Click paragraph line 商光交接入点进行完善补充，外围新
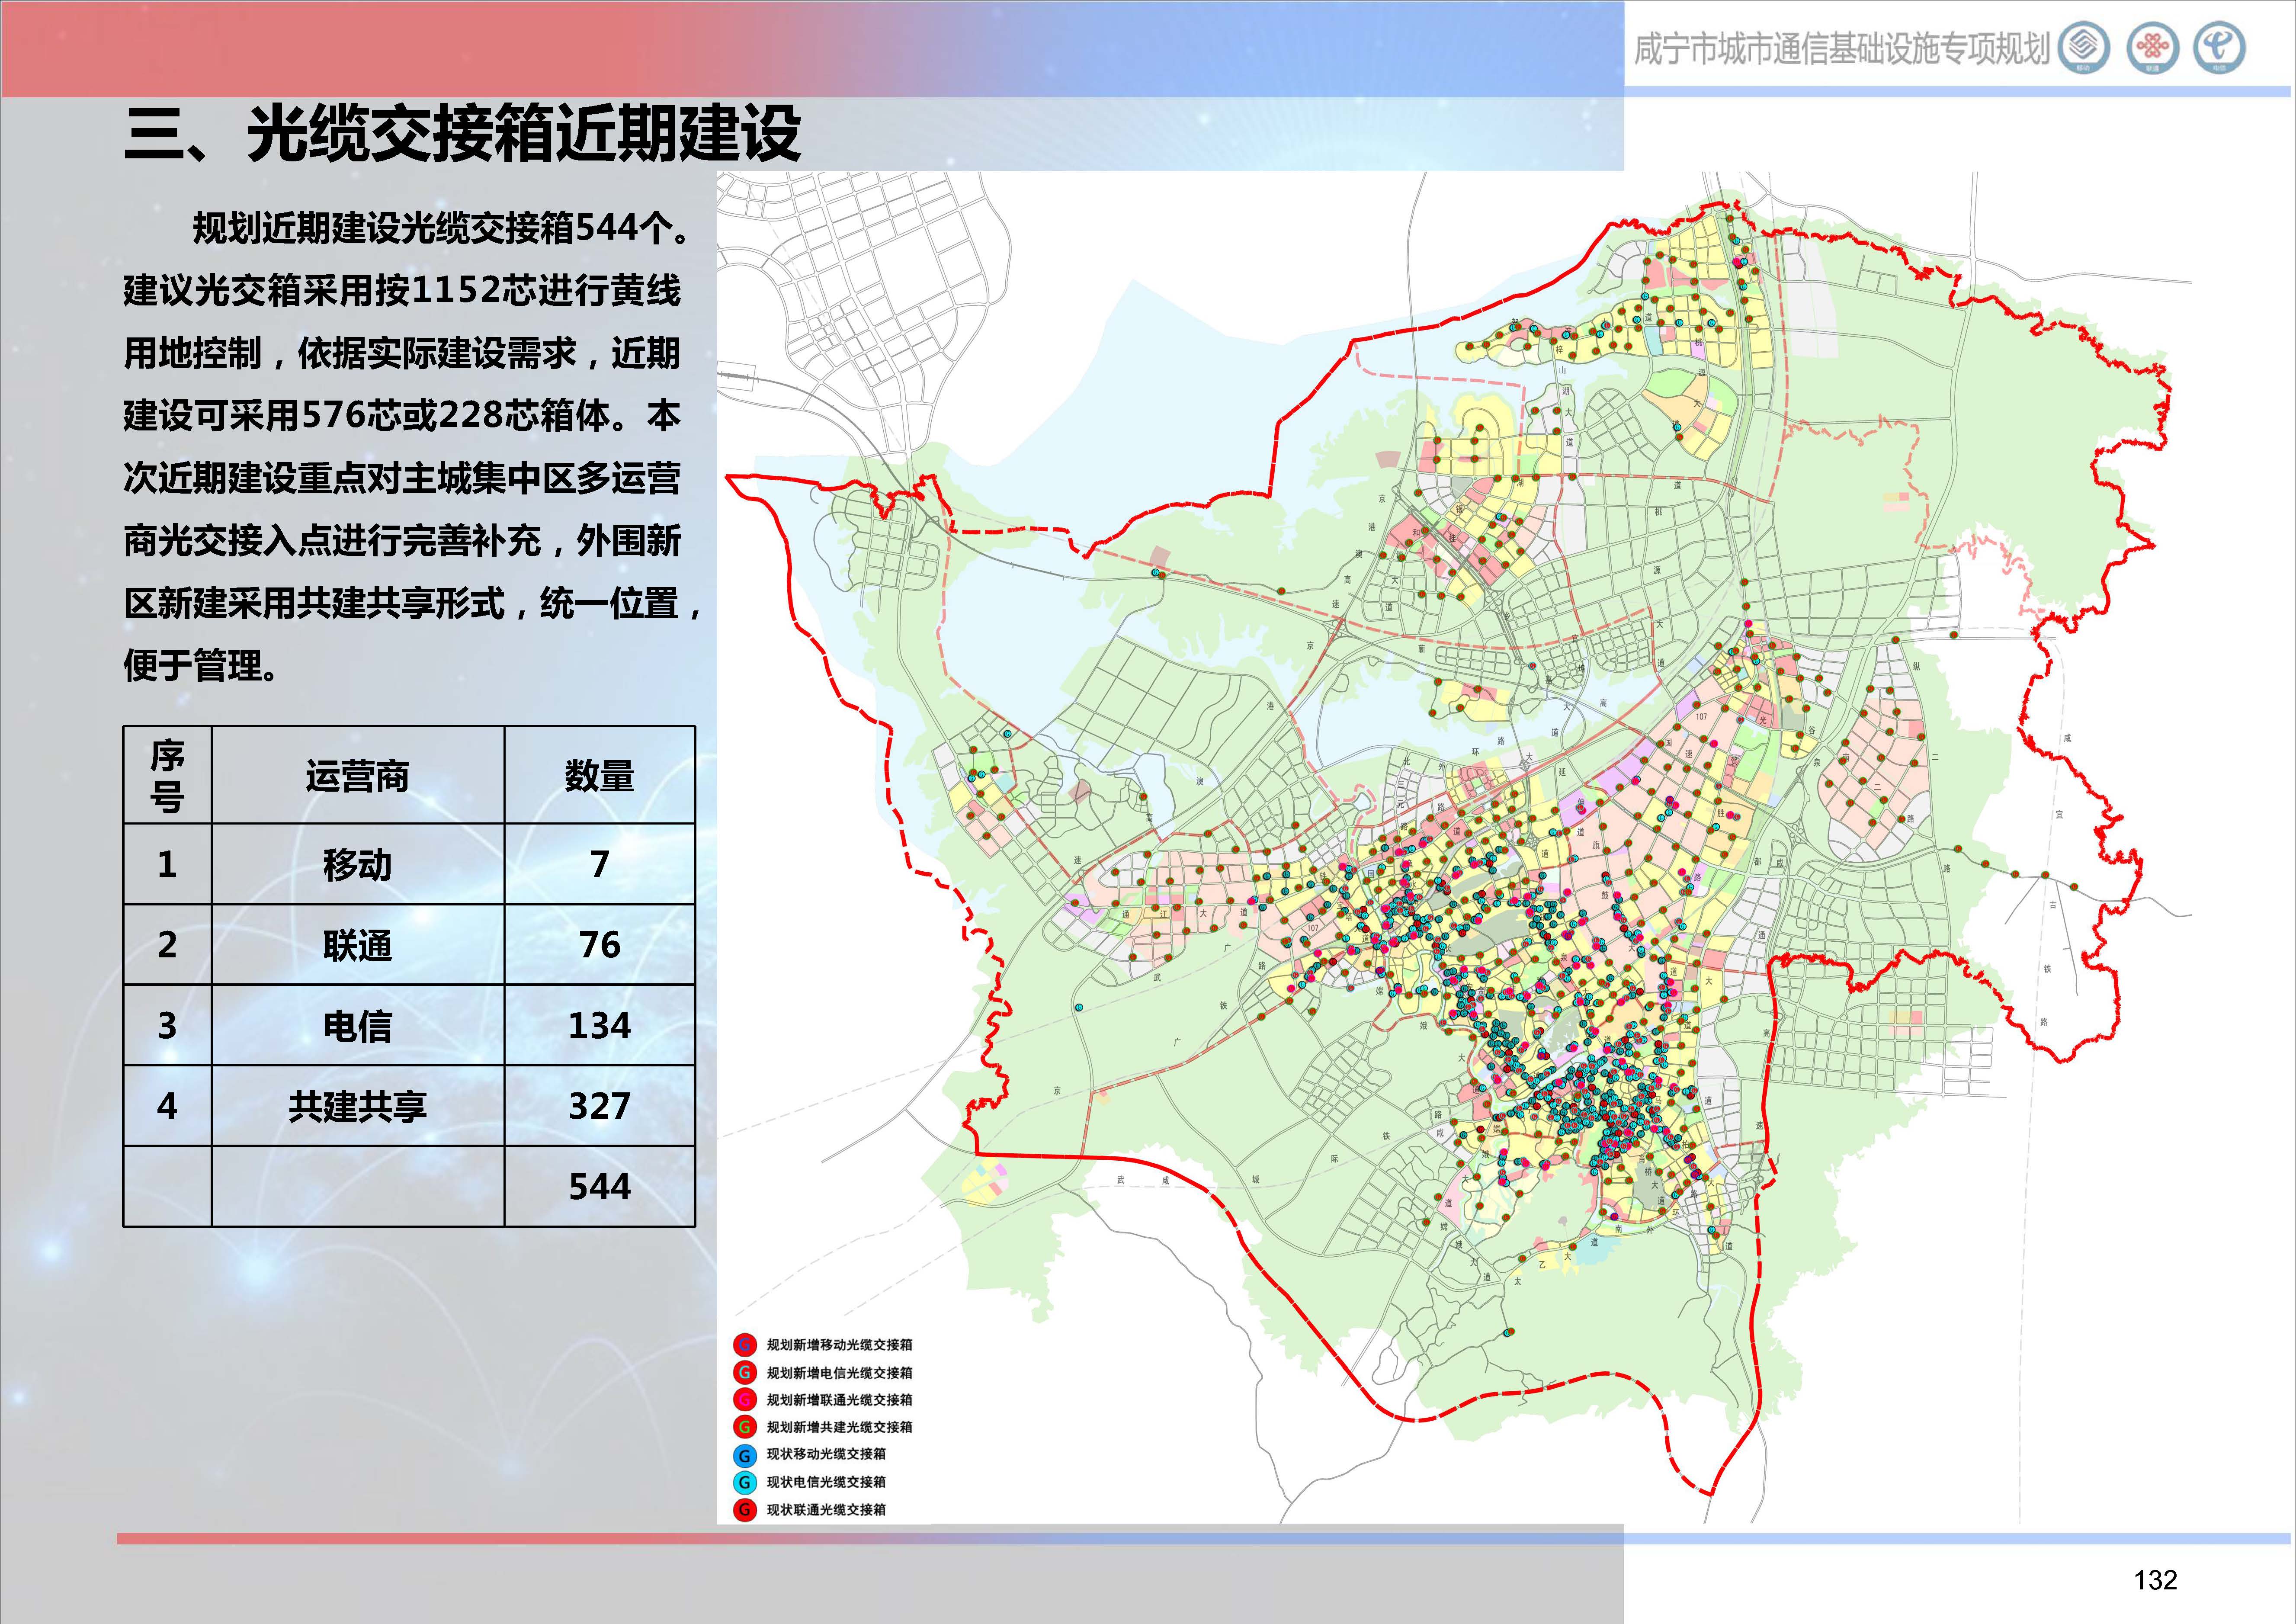This screenshot has width=2296, height=1624. (402, 541)
